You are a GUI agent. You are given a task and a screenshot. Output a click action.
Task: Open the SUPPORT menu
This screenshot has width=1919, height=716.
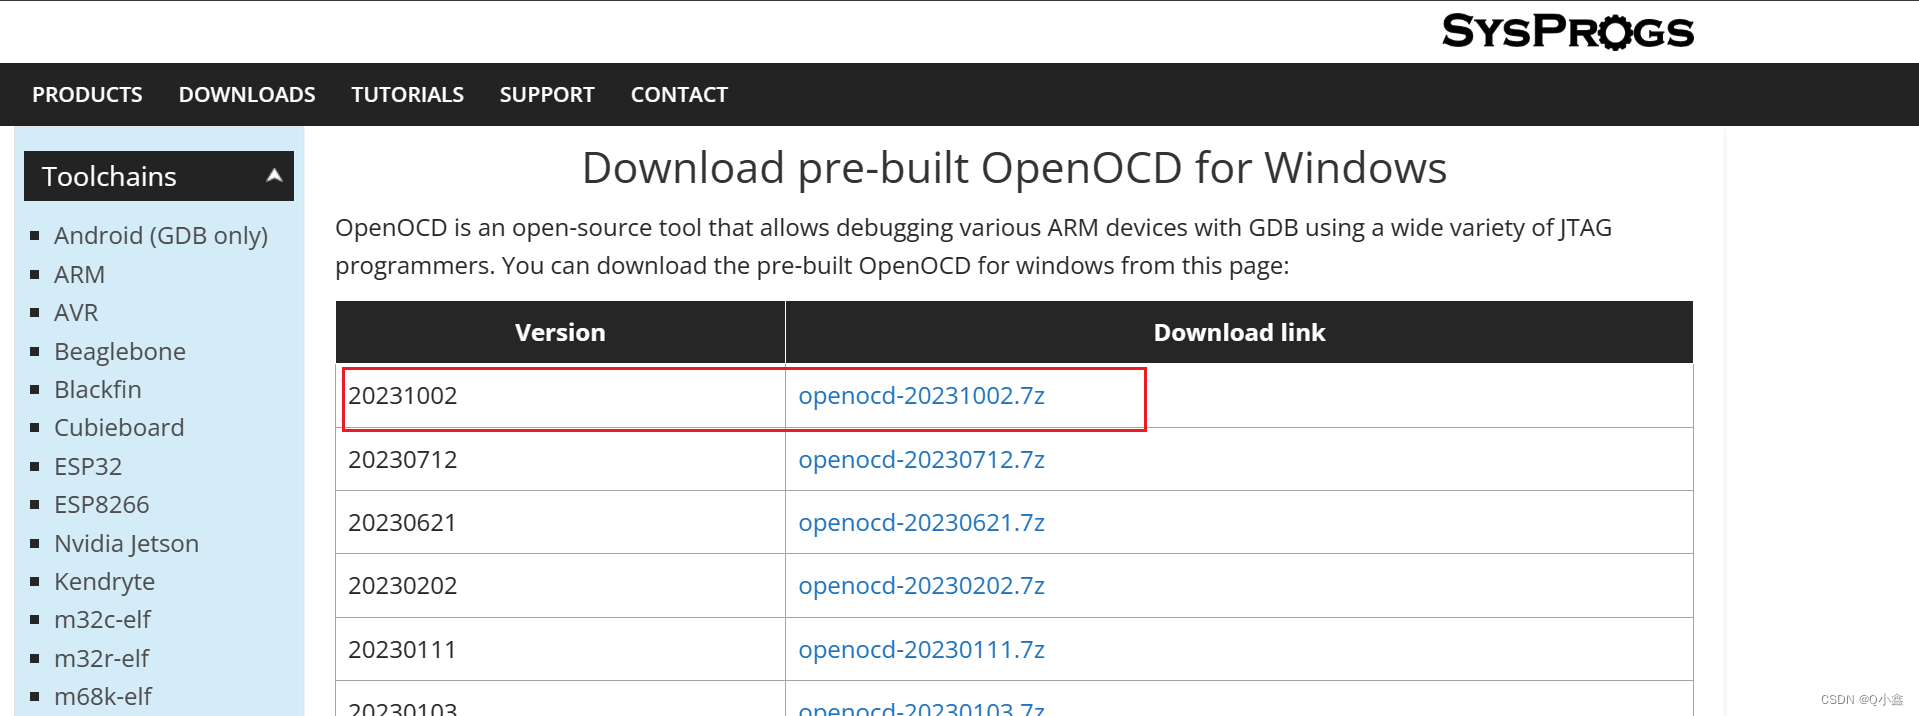(x=547, y=94)
